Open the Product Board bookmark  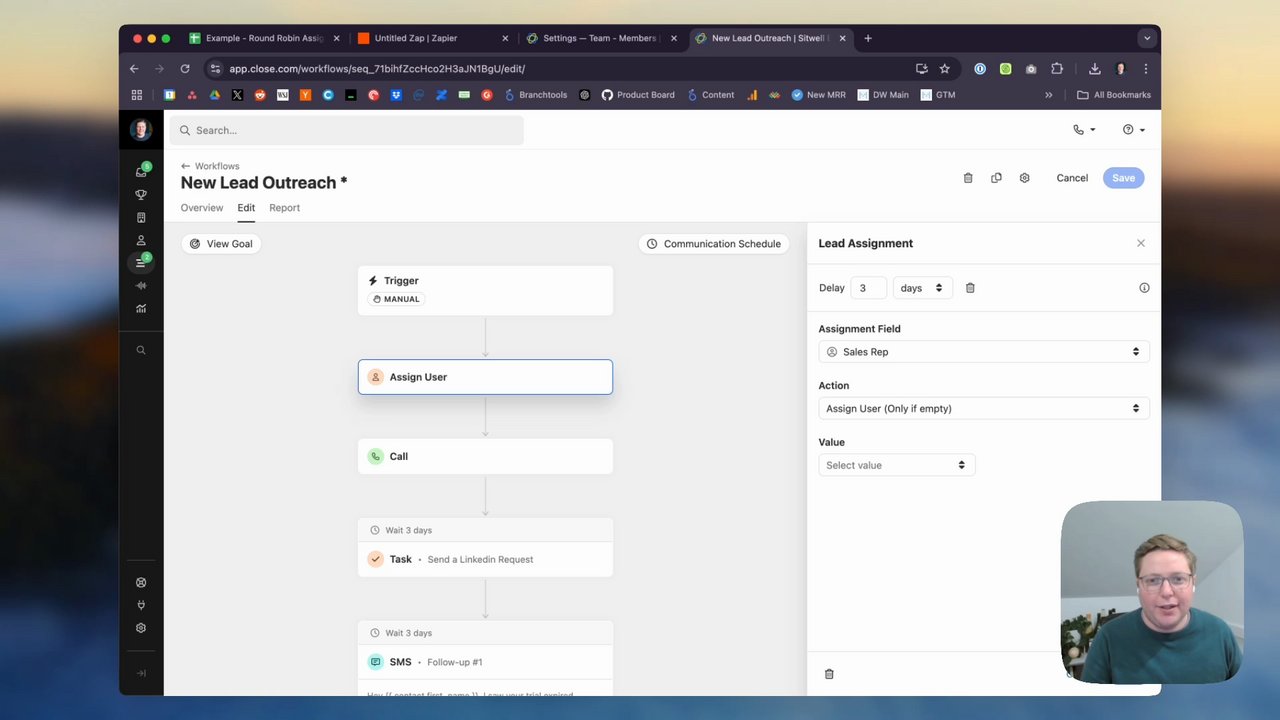coord(637,95)
